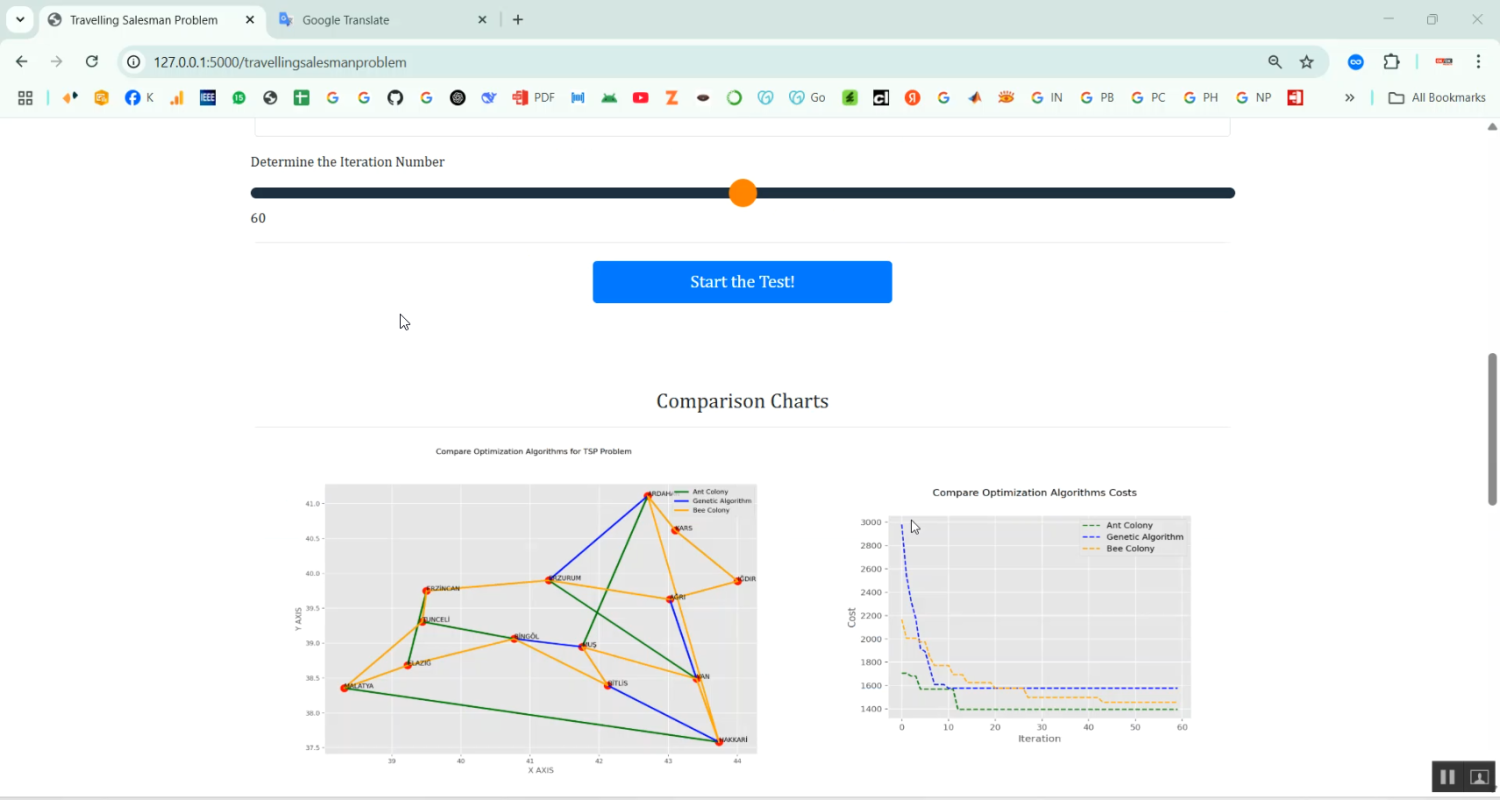Click the Start the Test! button
This screenshot has width=1500, height=800.
[x=742, y=282]
